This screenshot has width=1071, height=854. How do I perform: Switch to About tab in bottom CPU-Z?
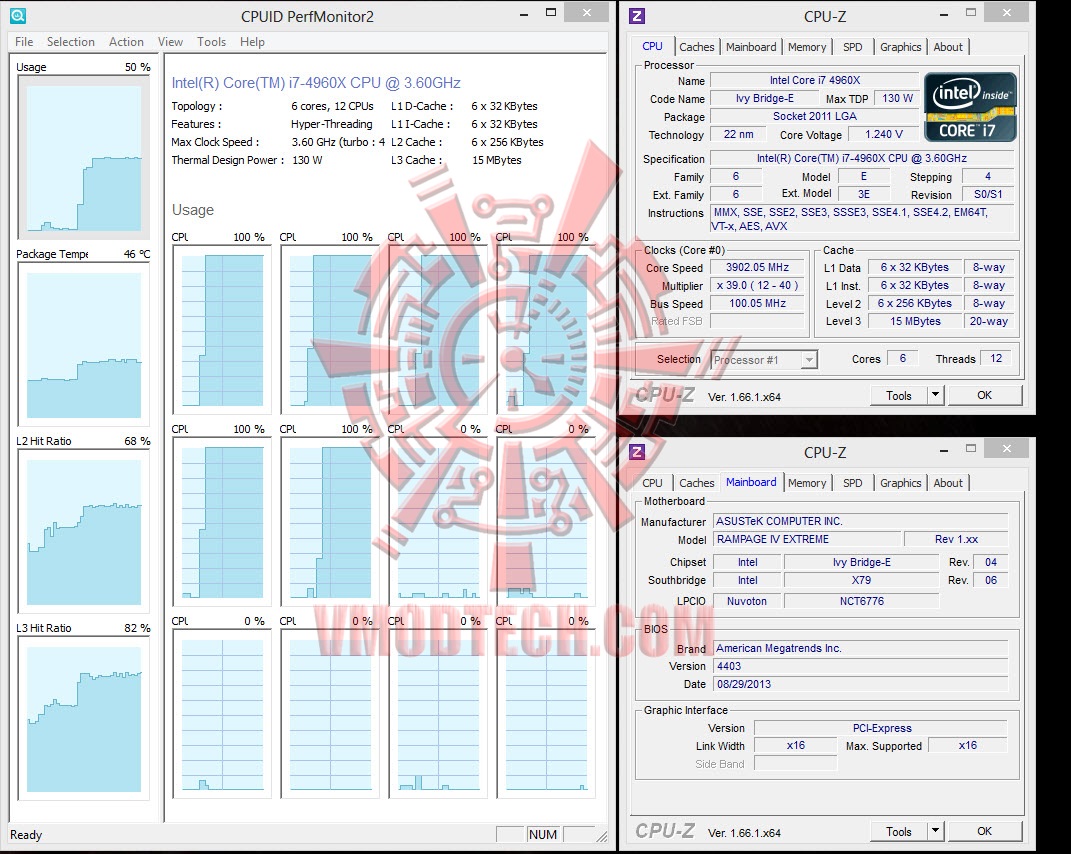(x=948, y=483)
